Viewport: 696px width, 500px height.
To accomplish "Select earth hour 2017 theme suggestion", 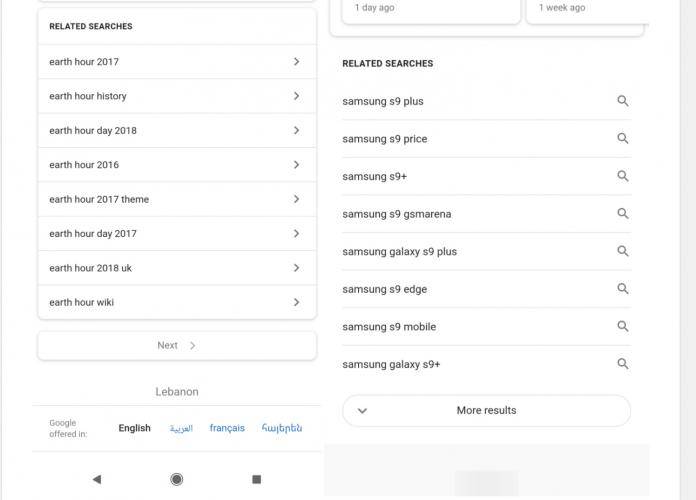I will [x=177, y=199].
